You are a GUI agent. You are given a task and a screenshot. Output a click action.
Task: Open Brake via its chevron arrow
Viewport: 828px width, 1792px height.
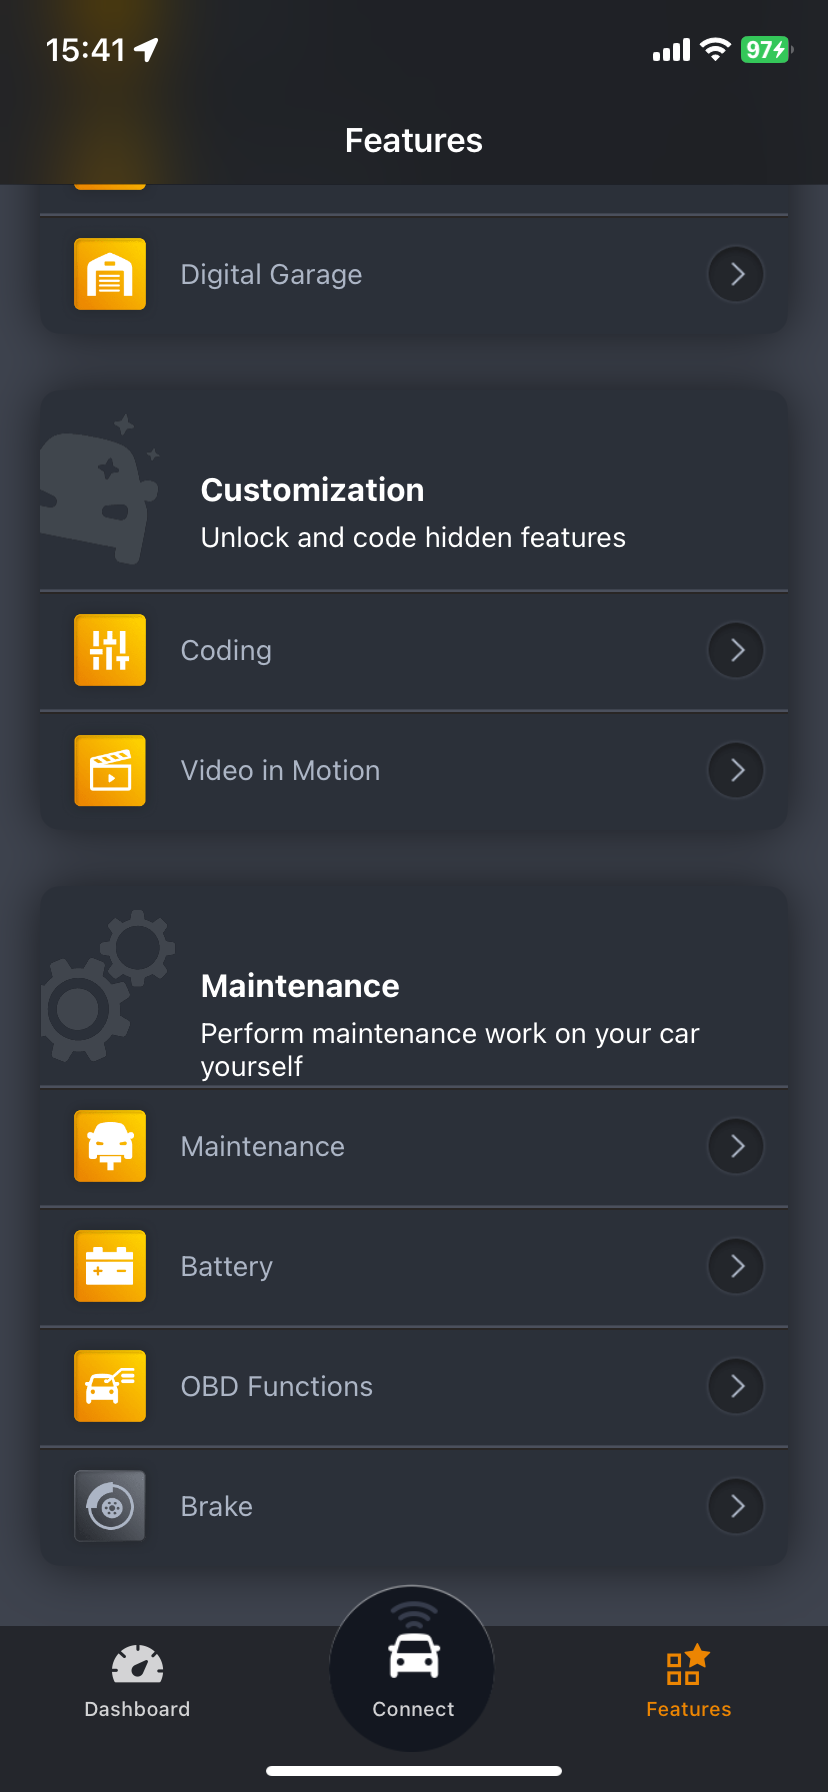(x=736, y=1506)
